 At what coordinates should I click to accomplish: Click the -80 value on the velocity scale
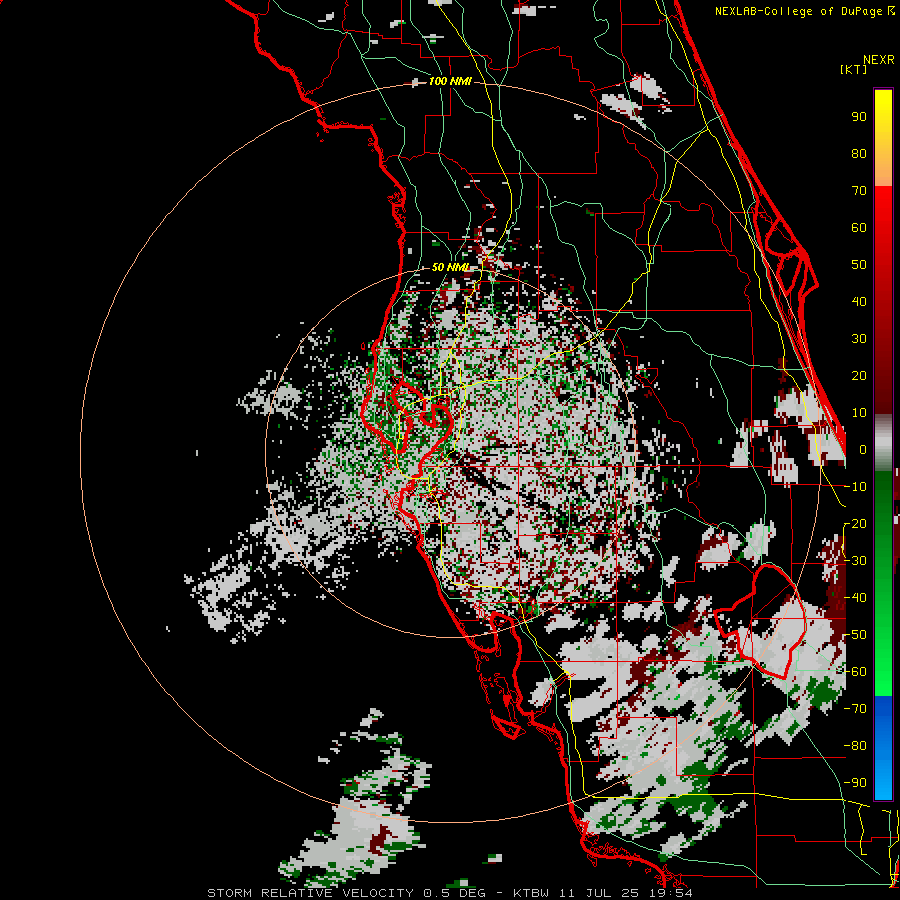click(x=855, y=746)
